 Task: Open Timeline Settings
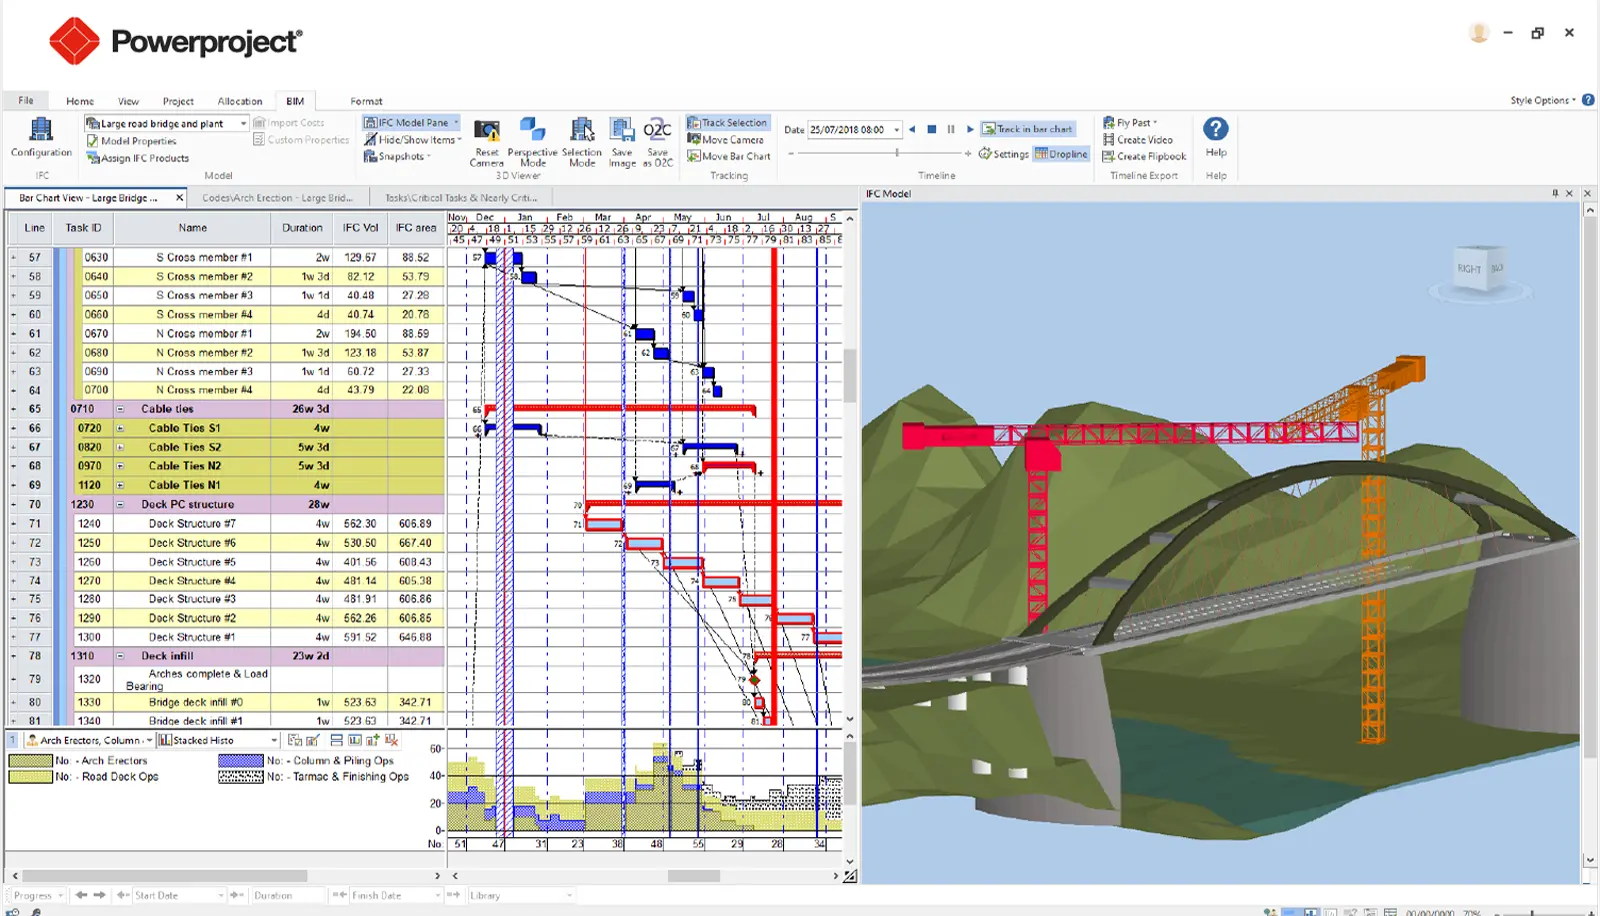pyautogui.click(x=1003, y=153)
